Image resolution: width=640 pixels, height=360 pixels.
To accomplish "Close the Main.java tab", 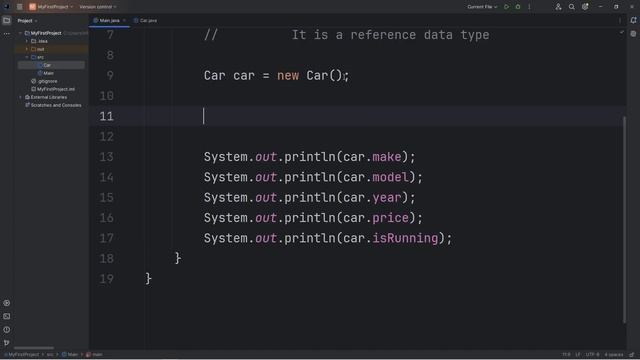I will pyautogui.click(x=124, y=20).
